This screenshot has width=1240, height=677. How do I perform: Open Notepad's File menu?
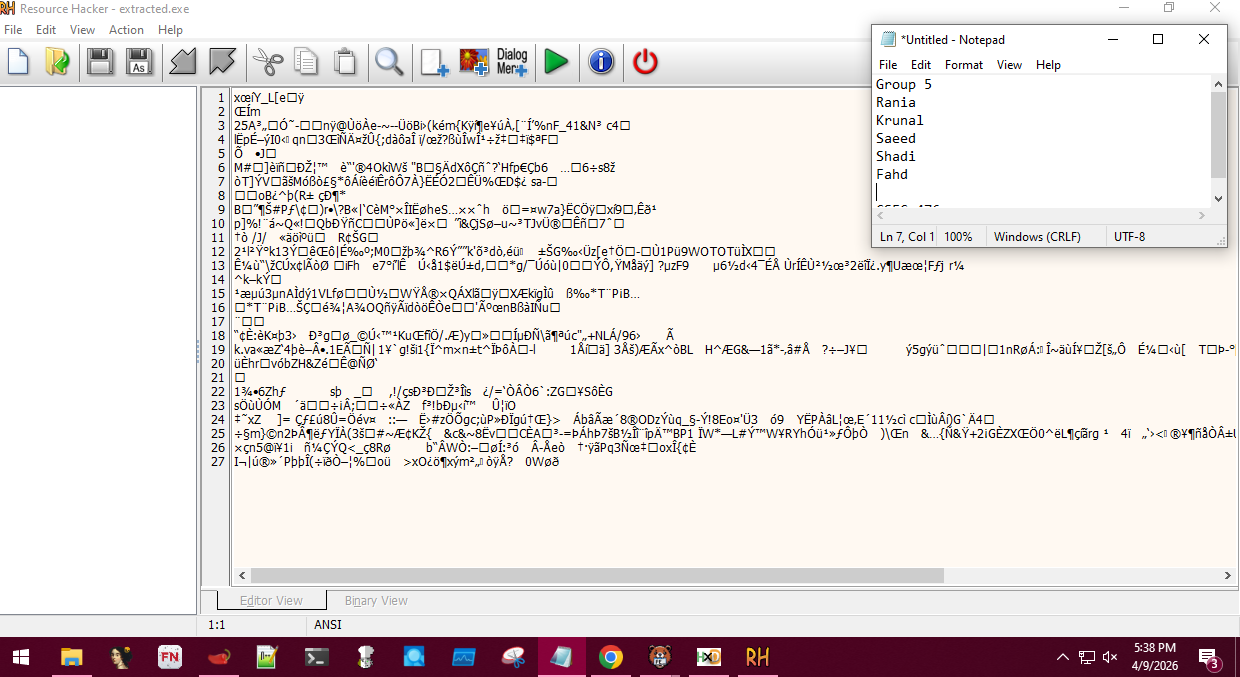pos(888,64)
